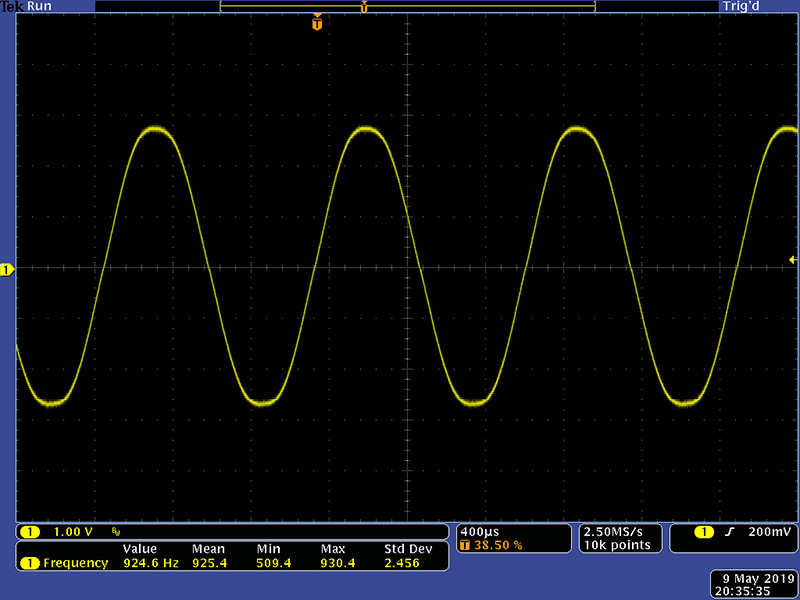
Task: Click the orange T icon beside 38.50 %
Action: [465, 545]
